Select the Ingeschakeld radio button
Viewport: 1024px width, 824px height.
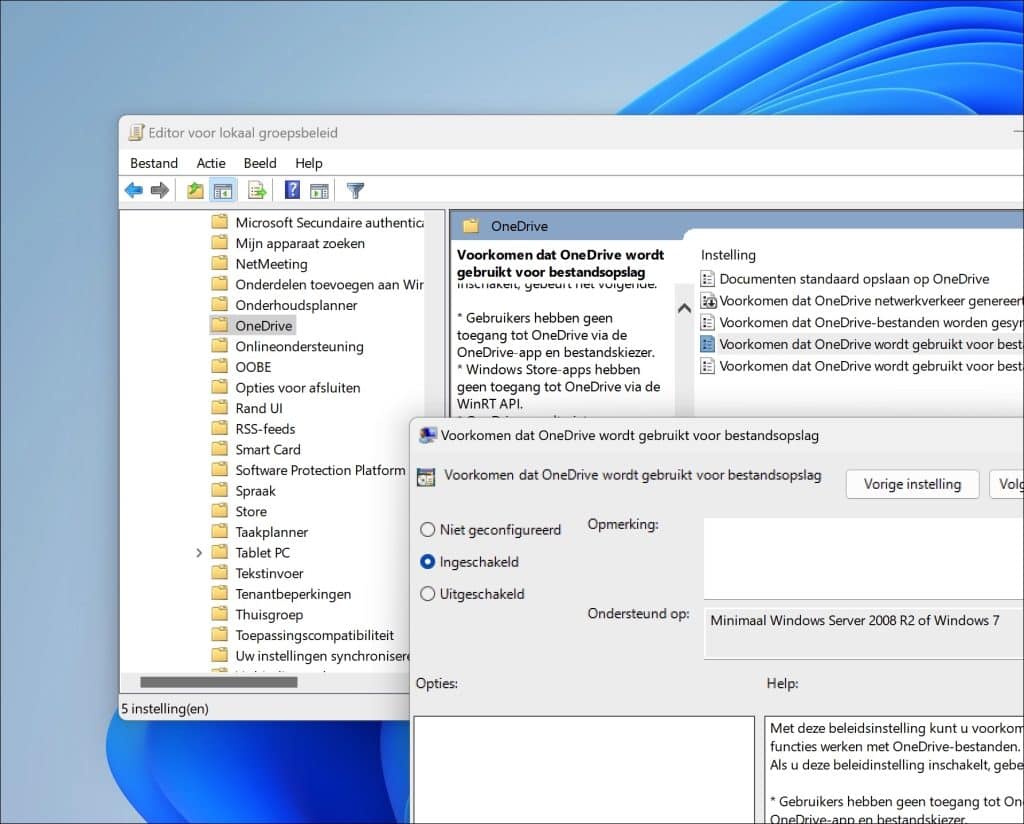coord(427,562)
